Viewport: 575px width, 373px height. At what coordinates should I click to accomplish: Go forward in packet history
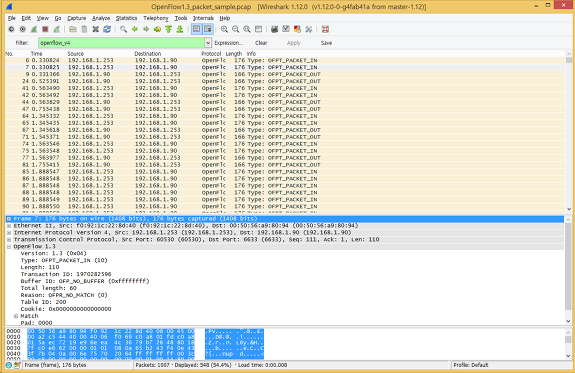point(146,29)
